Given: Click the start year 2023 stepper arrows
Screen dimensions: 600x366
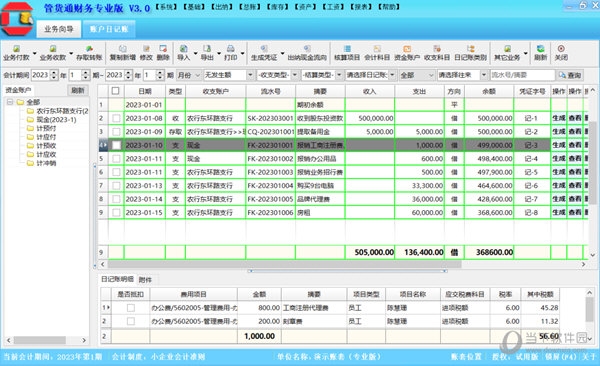Looking at the screenshot, I should [x=54, y=75].
